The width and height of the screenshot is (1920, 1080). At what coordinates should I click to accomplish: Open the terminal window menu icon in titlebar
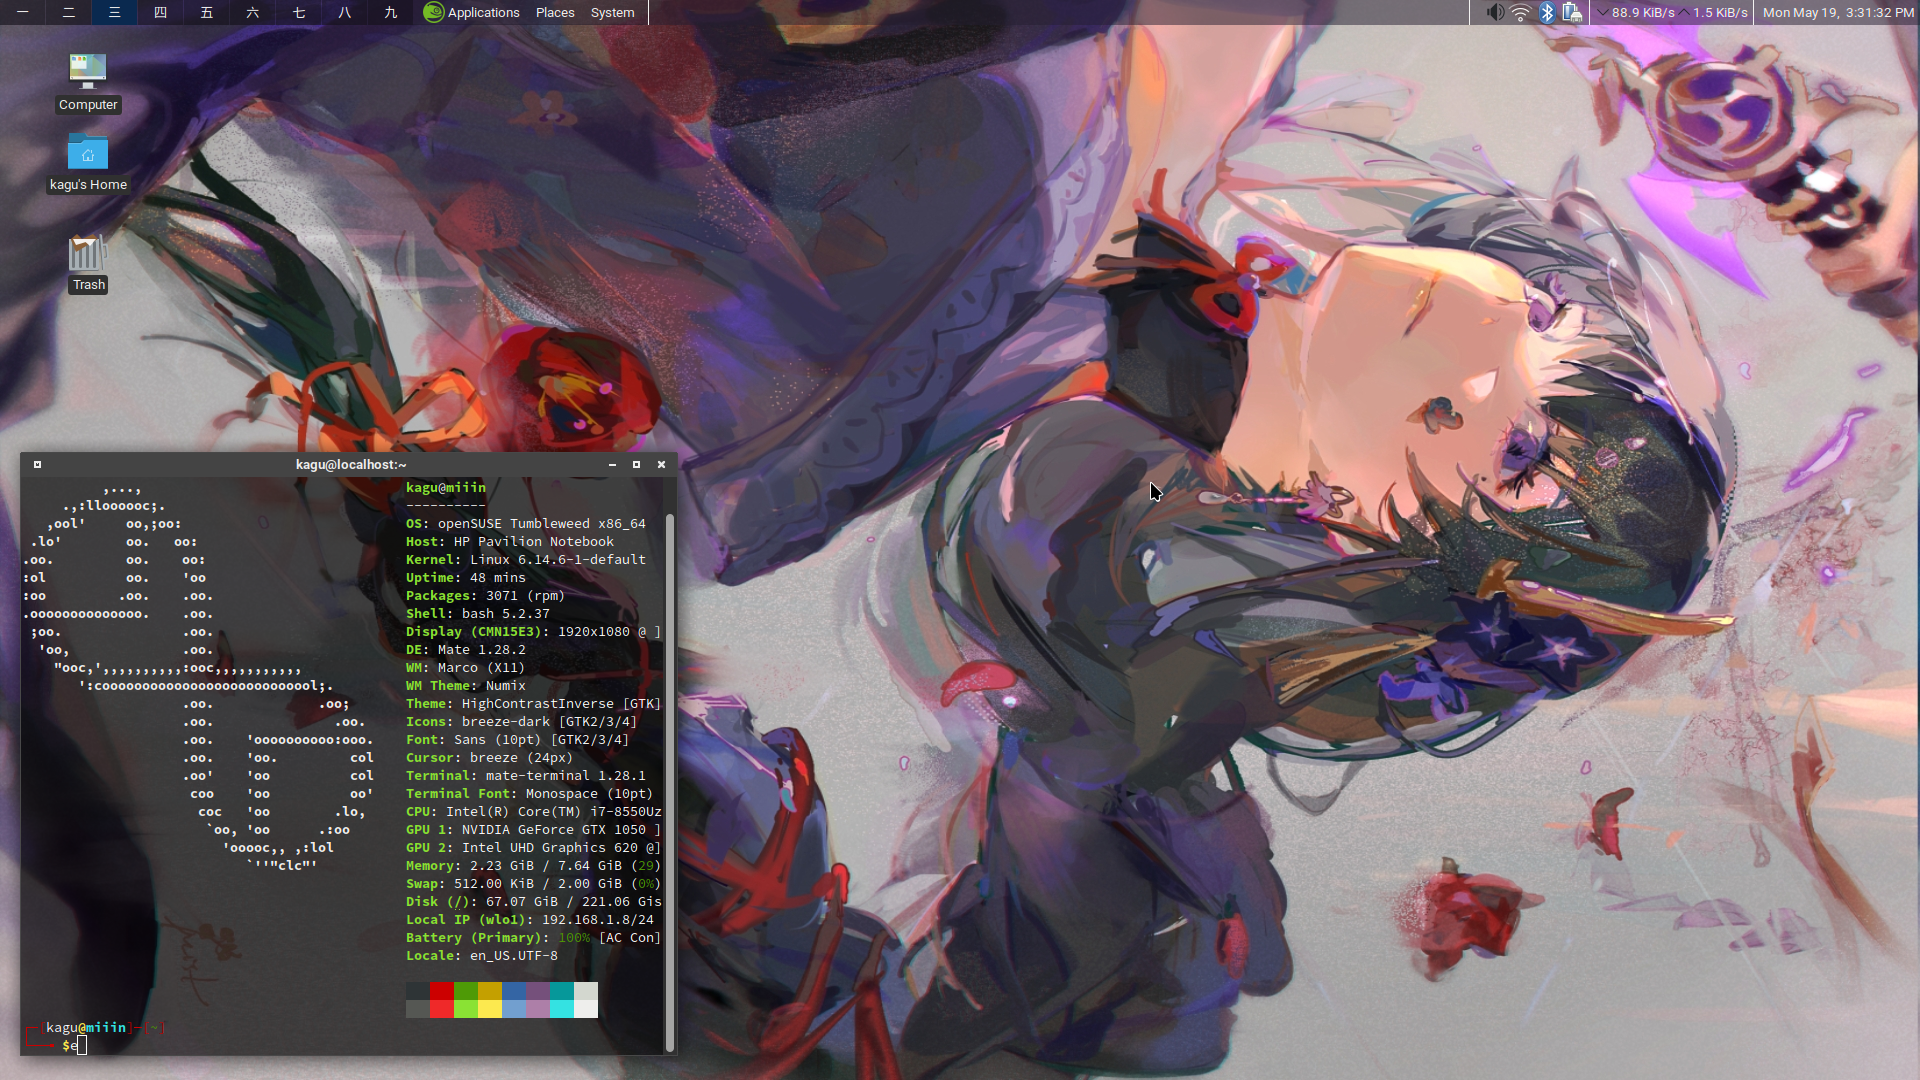37,464
